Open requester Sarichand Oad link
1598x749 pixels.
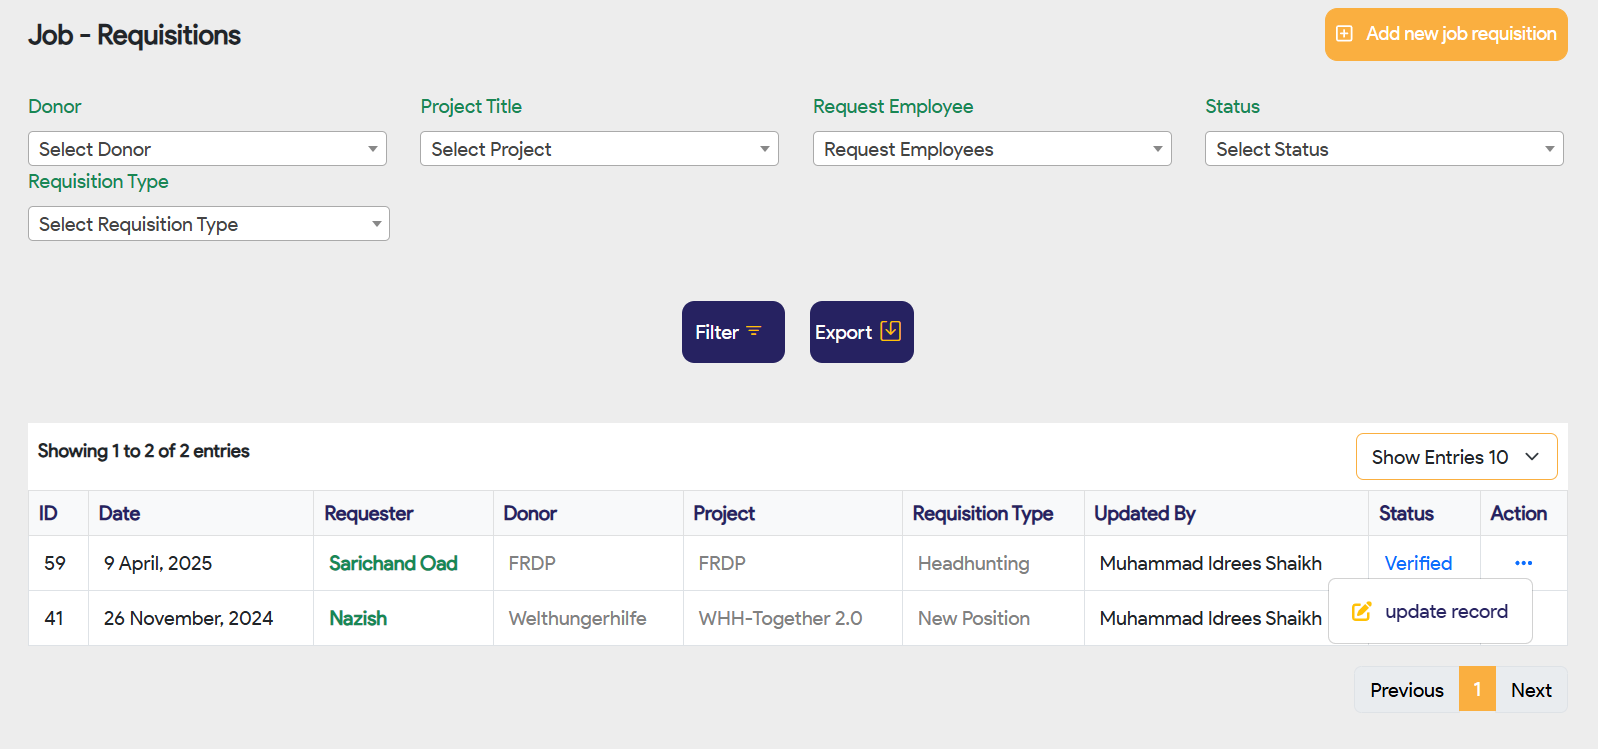pos(393,563)
